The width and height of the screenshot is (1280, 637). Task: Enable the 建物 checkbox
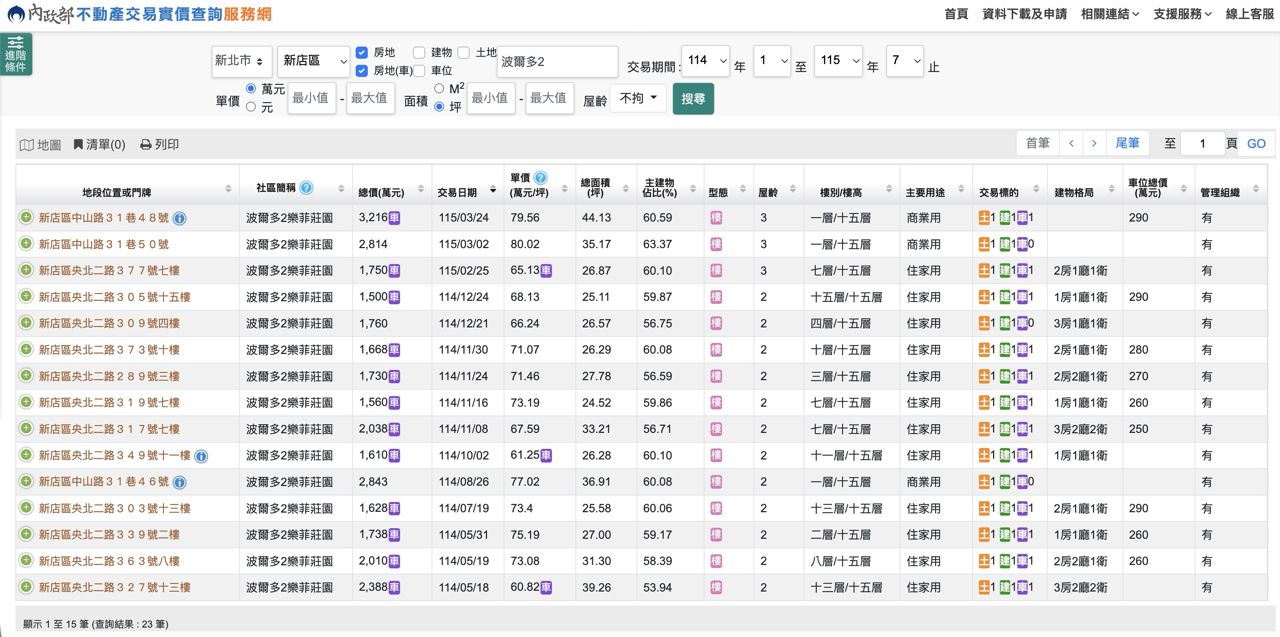click(x=419, y=52)
